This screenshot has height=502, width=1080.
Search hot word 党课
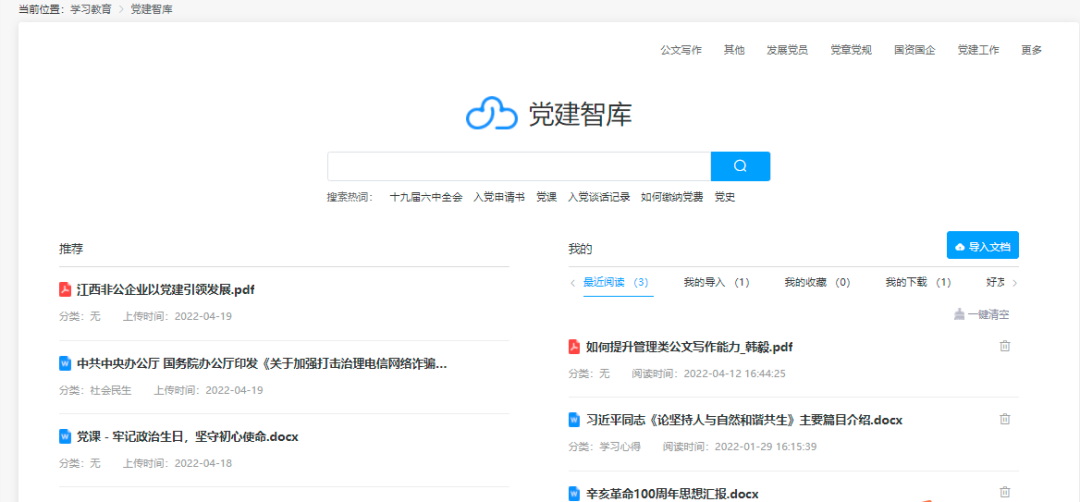(546, 197)
